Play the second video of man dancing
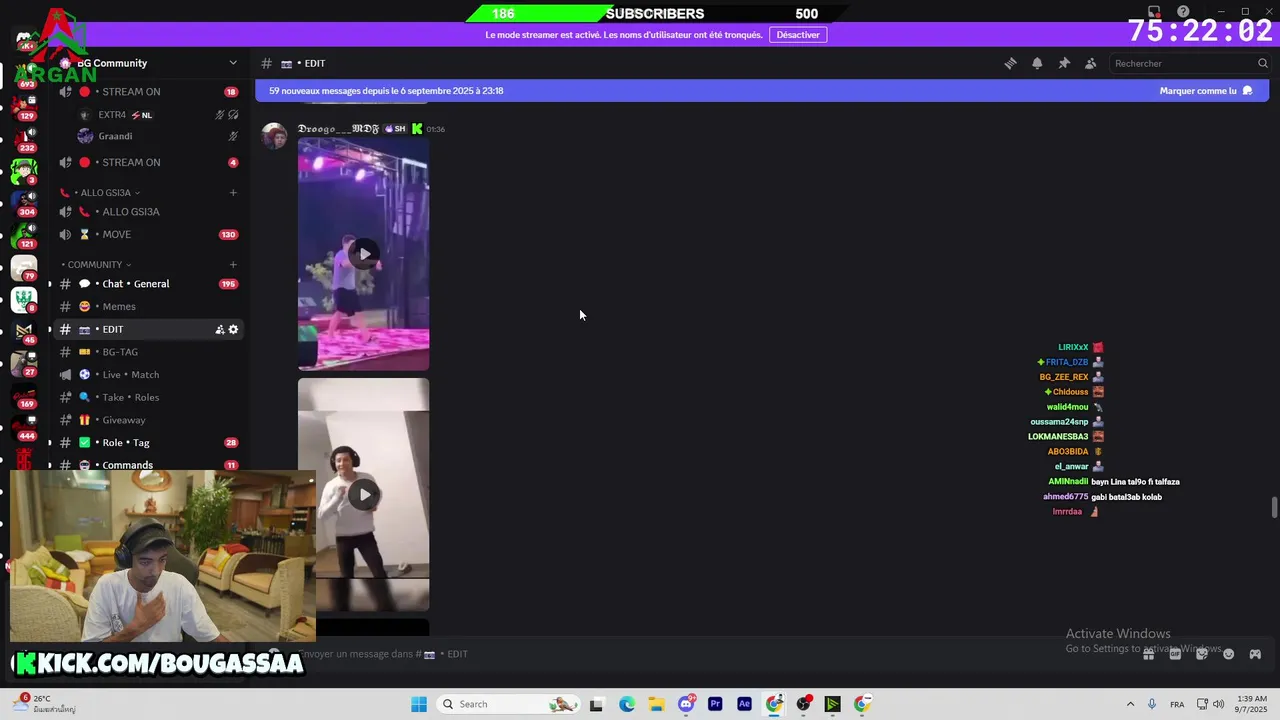 coord(364,494)
